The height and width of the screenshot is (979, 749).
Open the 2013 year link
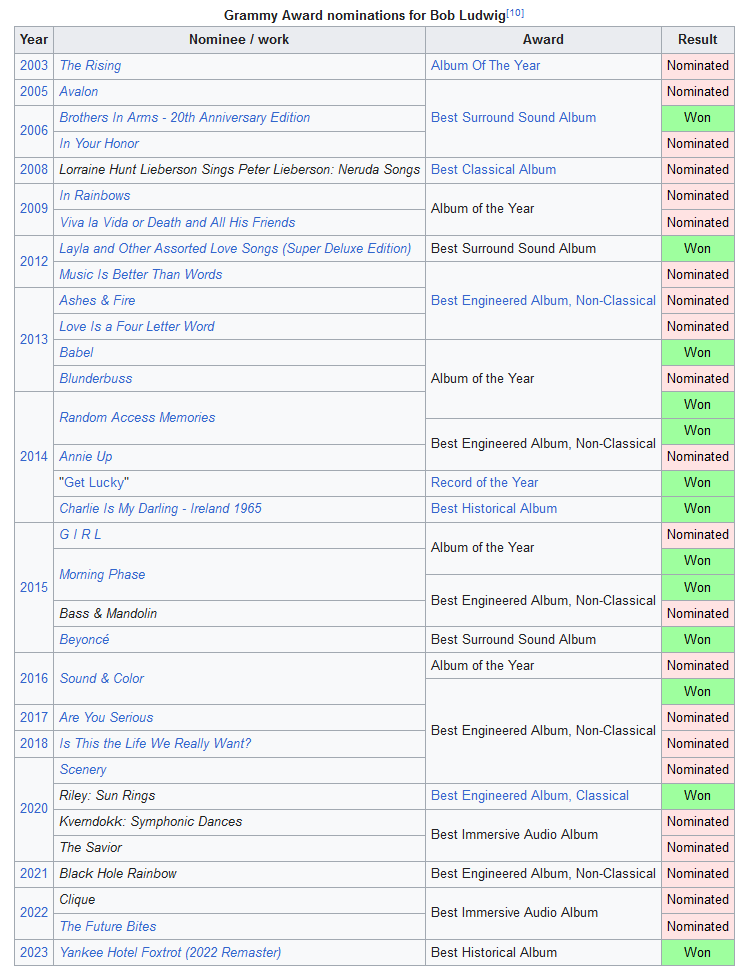pyautogui.click(x=34, y=340)
